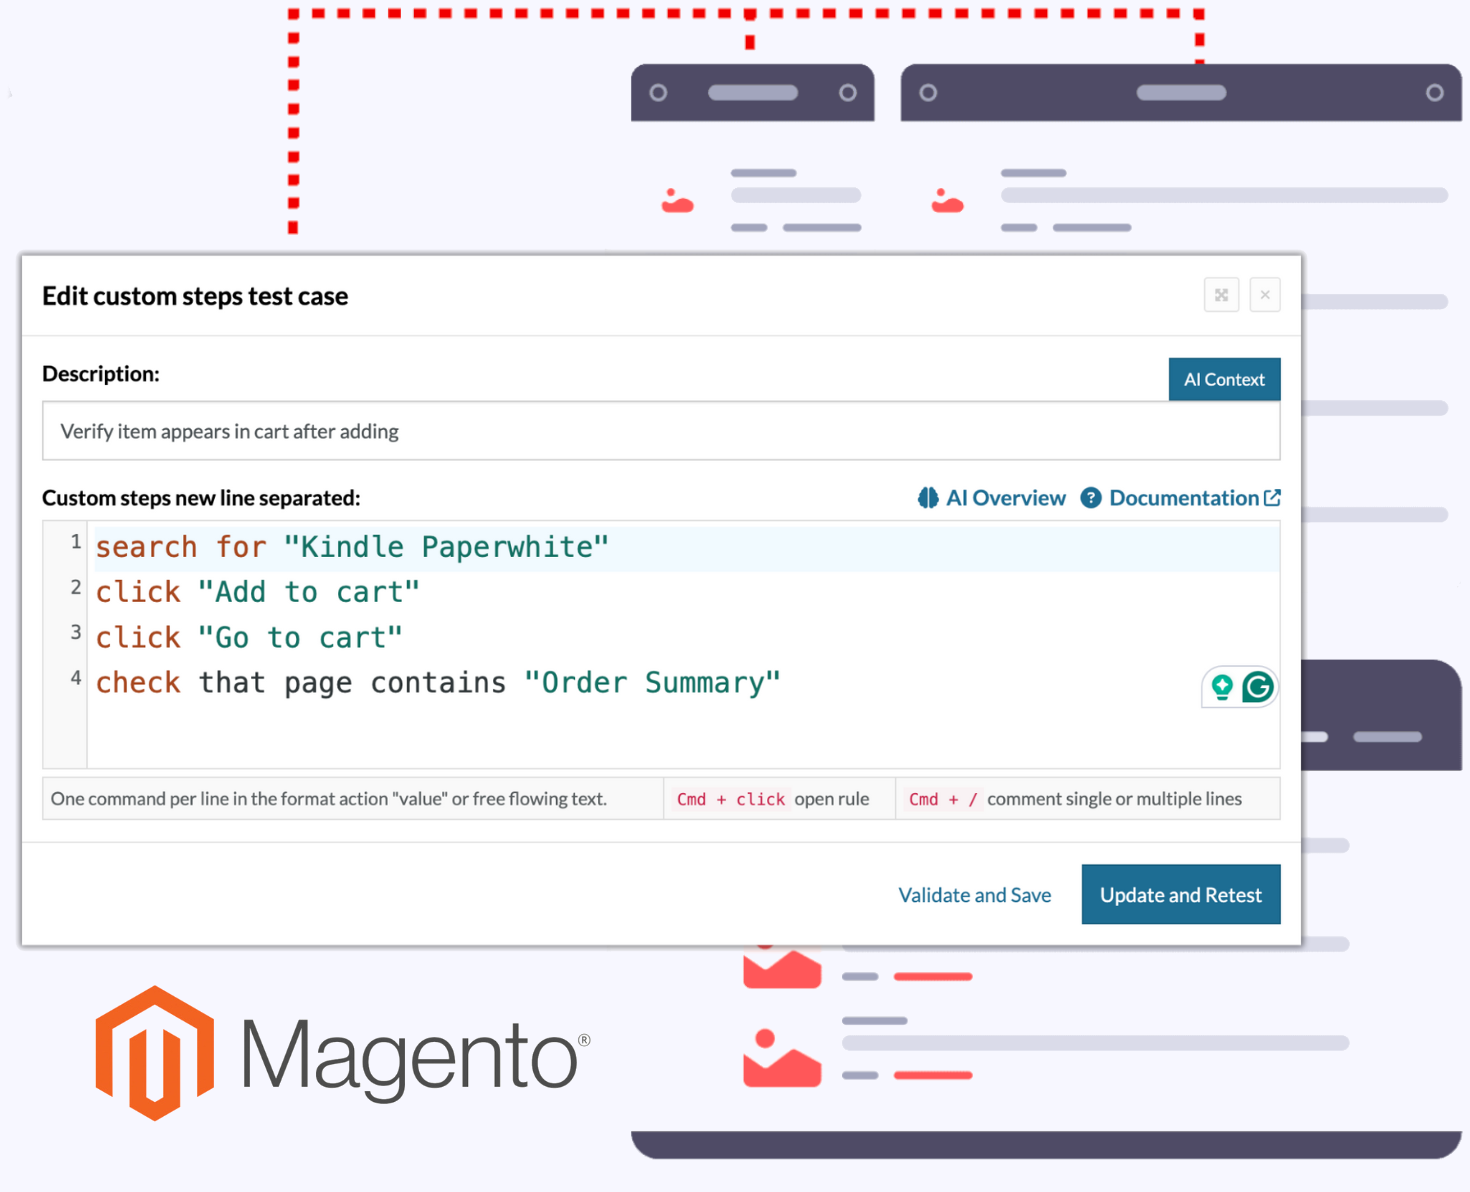
Task: Click the "Kindle Paperwhite" string value
Action: [x=446, y=547]
